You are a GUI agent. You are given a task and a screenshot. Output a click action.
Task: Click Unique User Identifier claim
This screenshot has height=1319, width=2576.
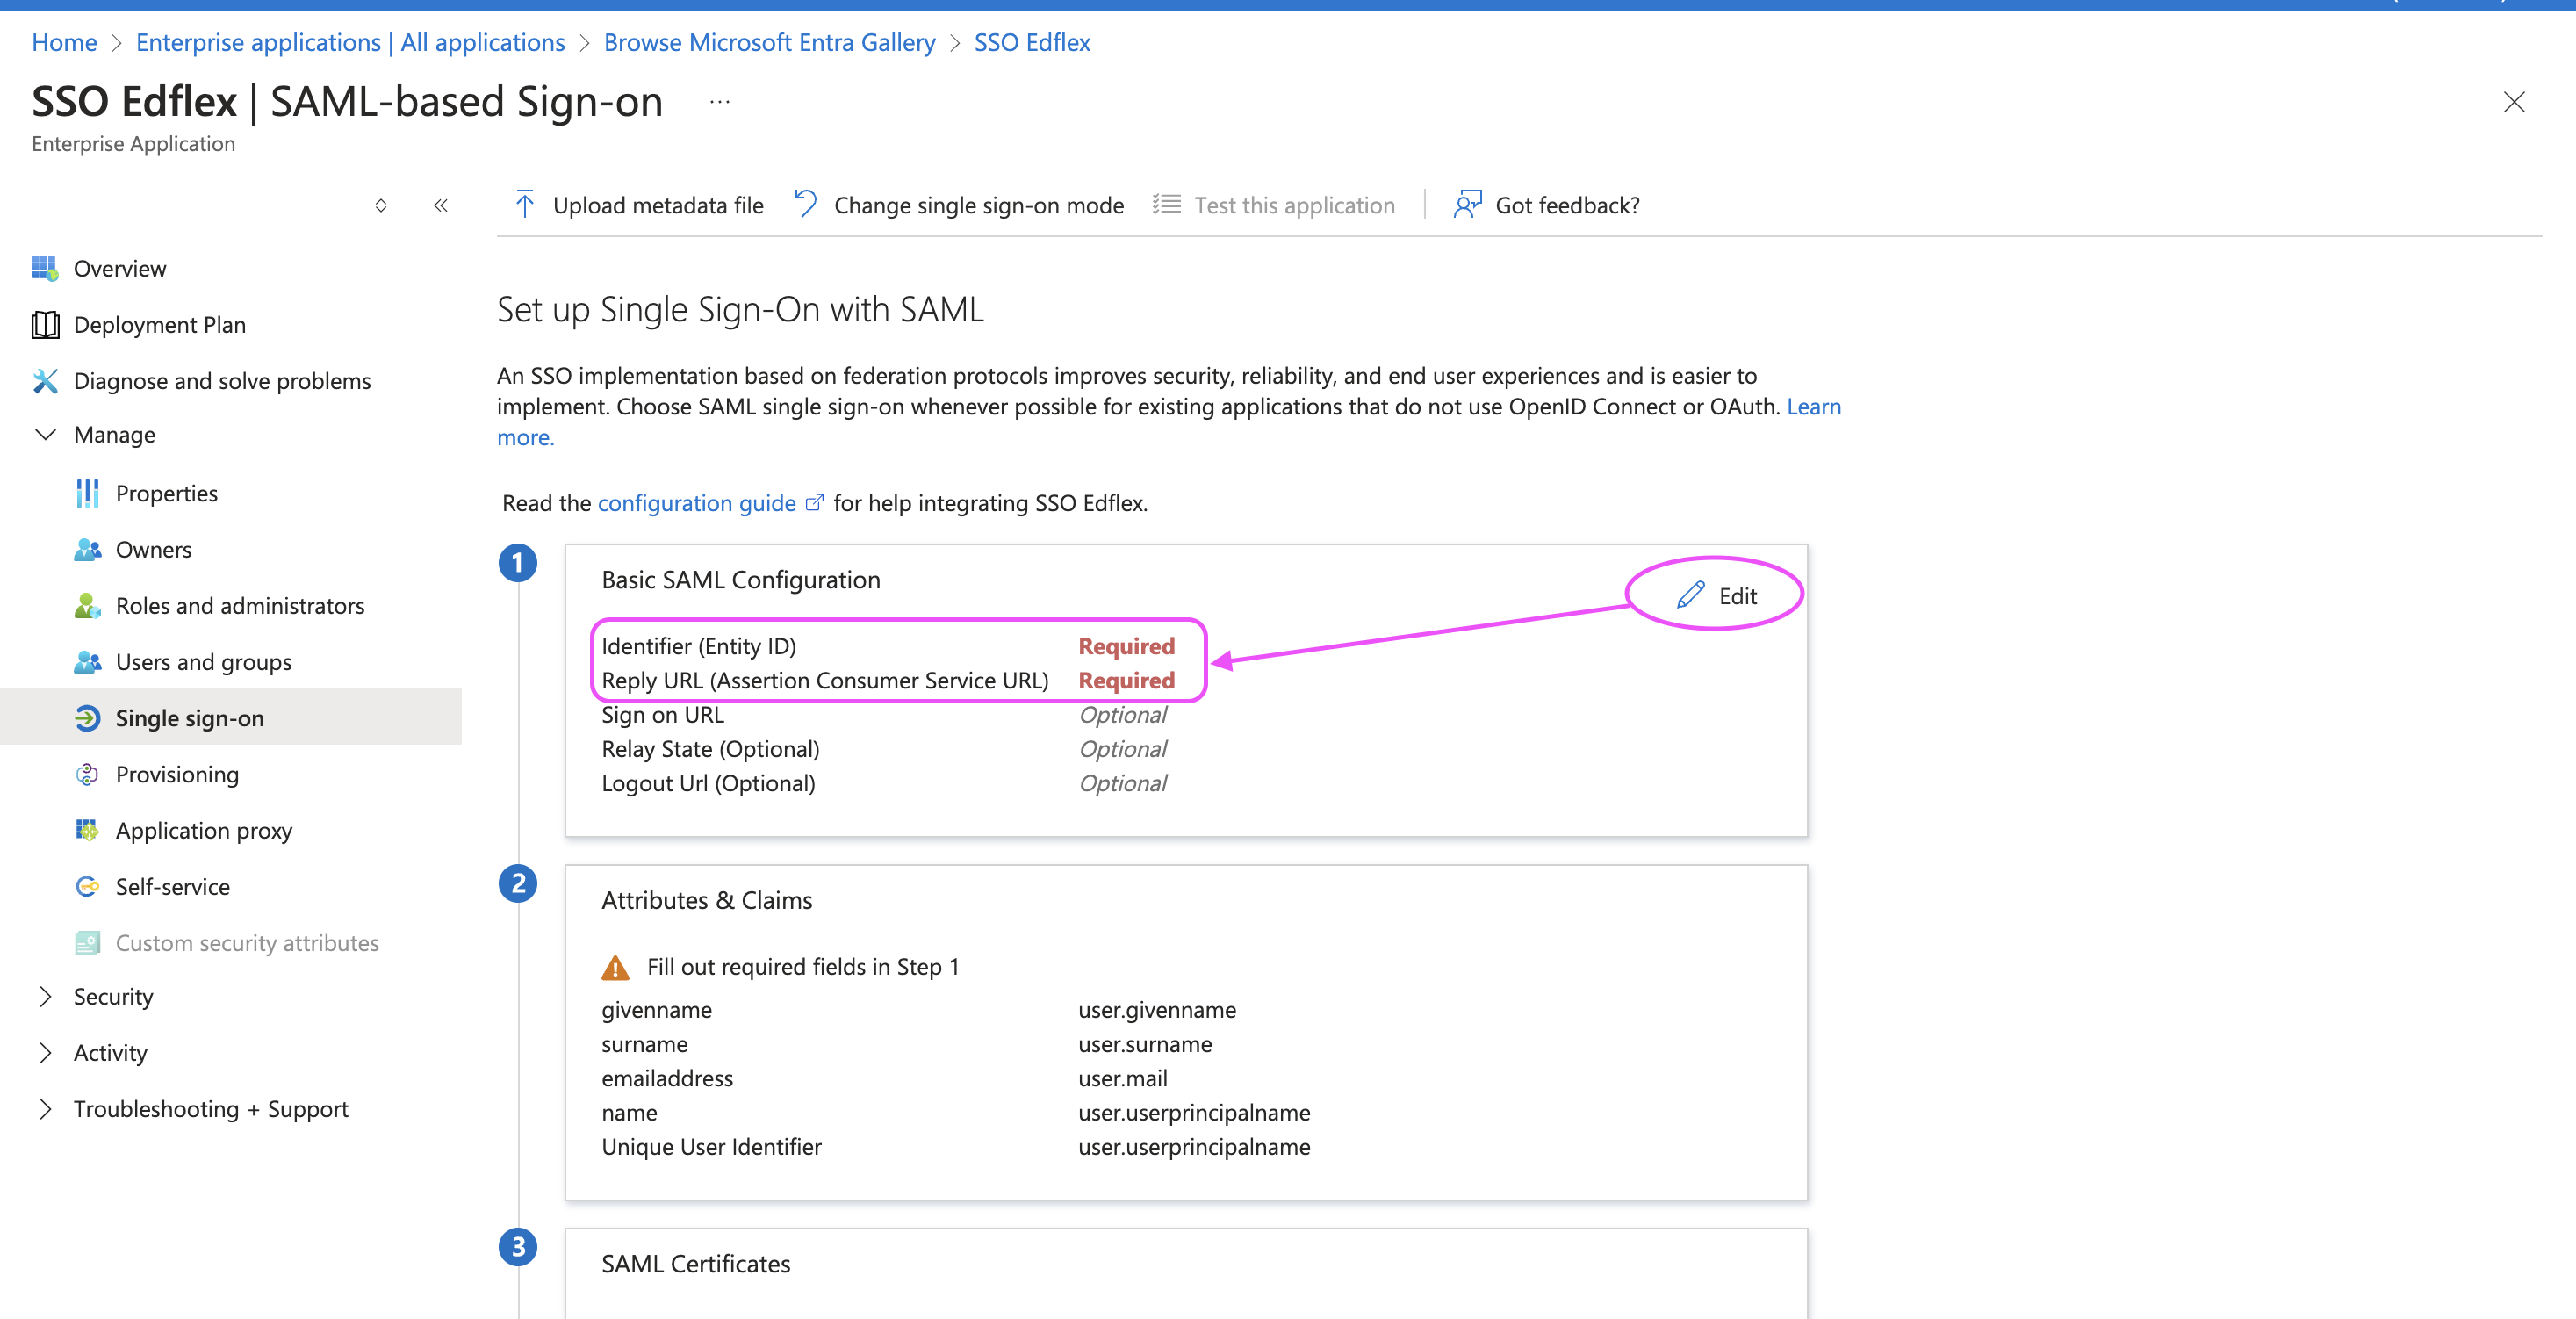coord(711,1146)
